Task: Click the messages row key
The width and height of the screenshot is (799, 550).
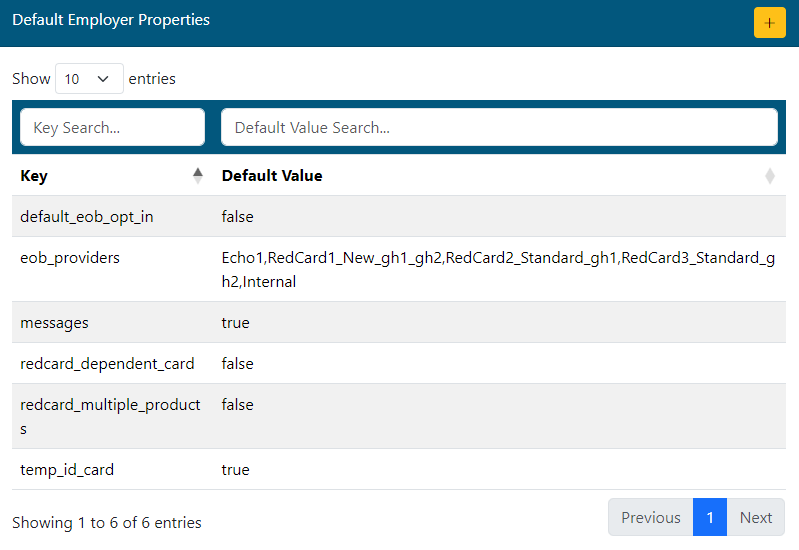Action: coord(54,323)
